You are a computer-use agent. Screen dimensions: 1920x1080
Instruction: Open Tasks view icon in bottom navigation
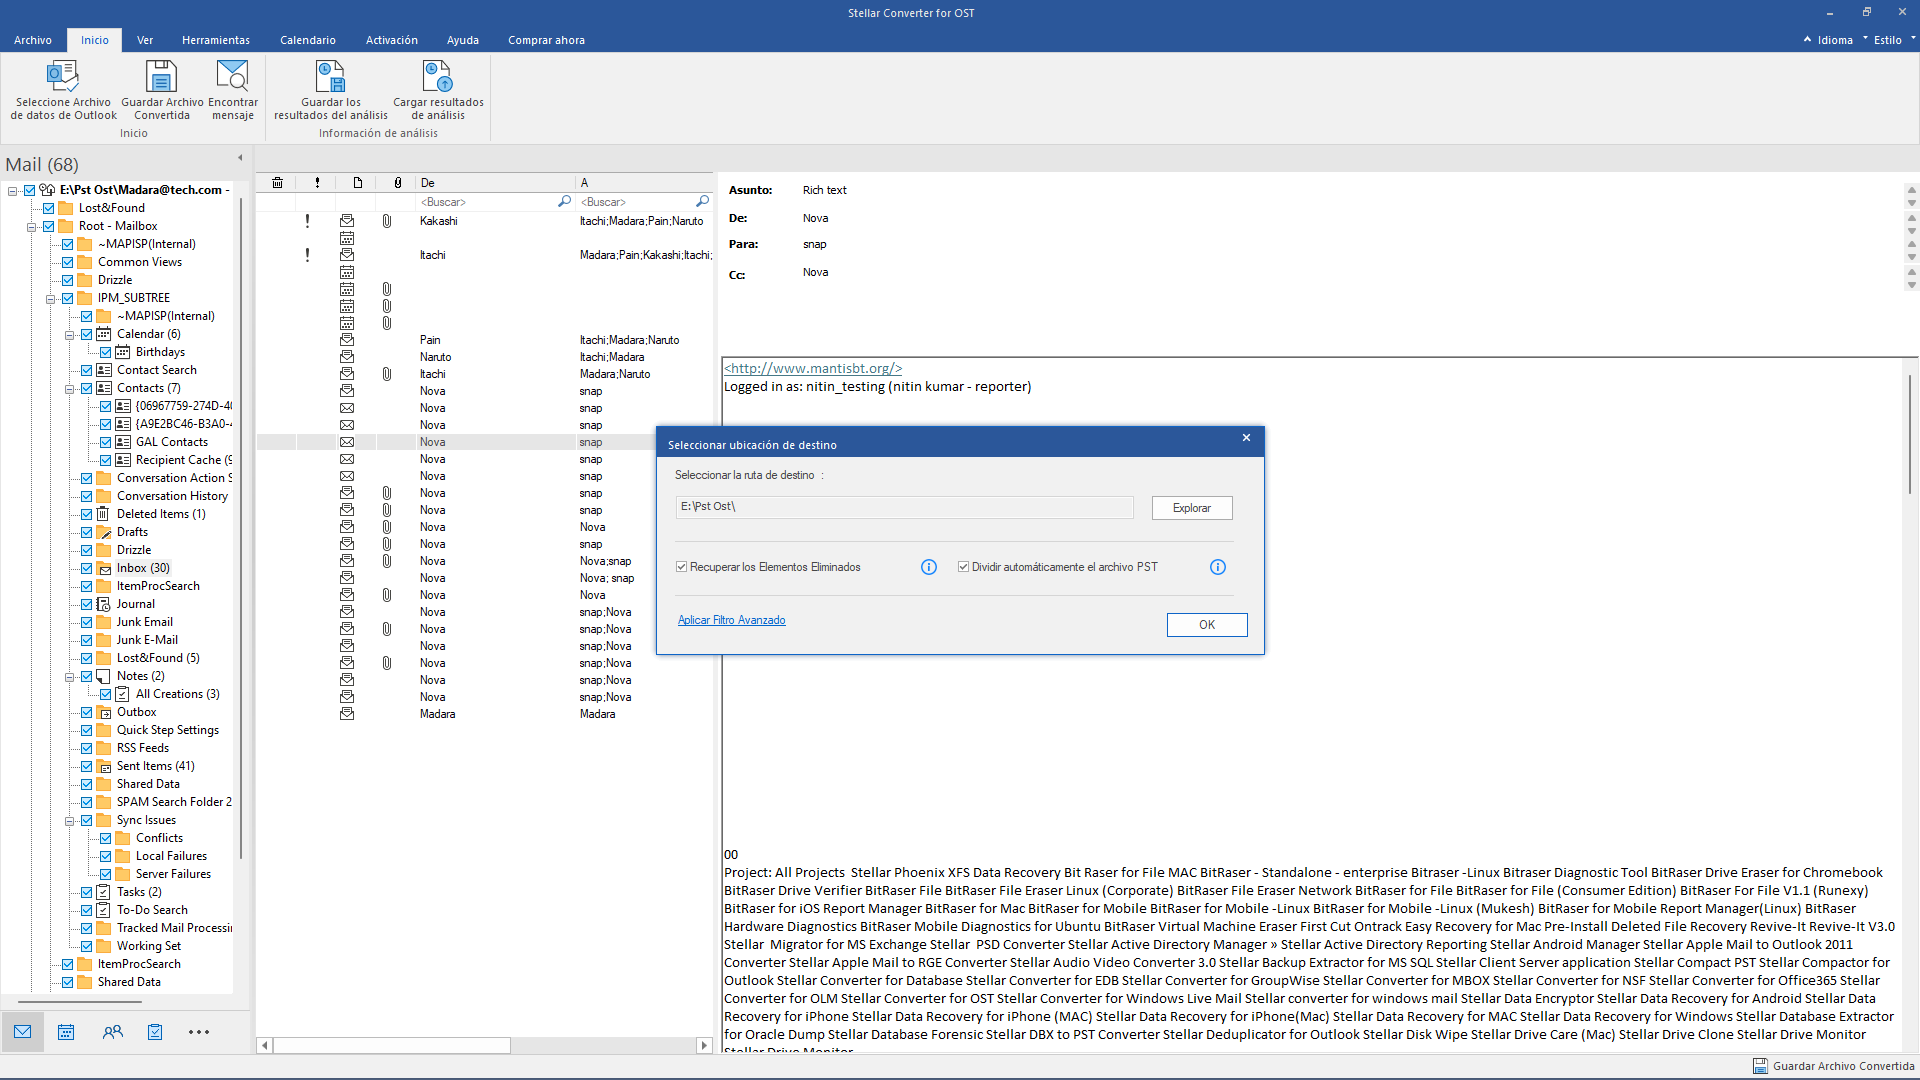[155, 1032]
